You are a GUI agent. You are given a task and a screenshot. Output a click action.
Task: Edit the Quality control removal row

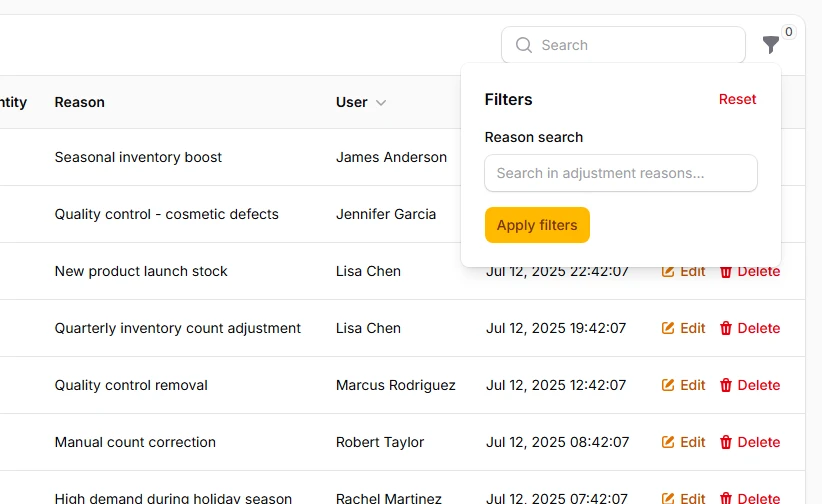coord(684,385)
